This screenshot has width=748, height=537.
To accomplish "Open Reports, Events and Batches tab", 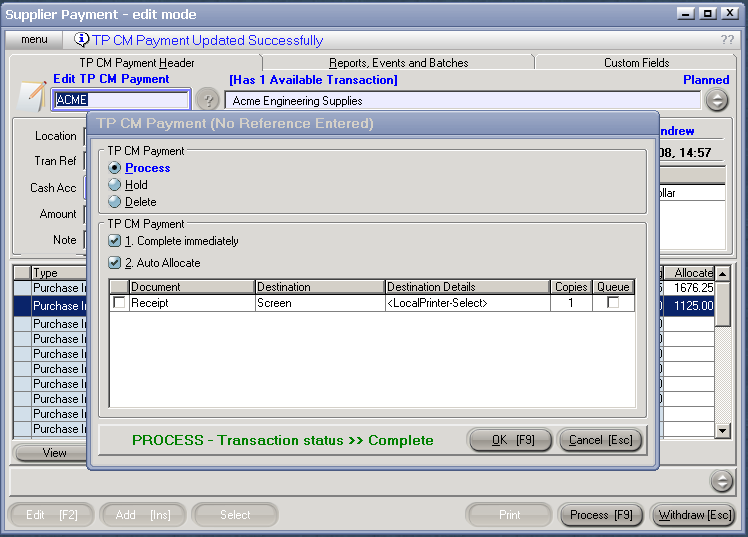I will 398,63.
